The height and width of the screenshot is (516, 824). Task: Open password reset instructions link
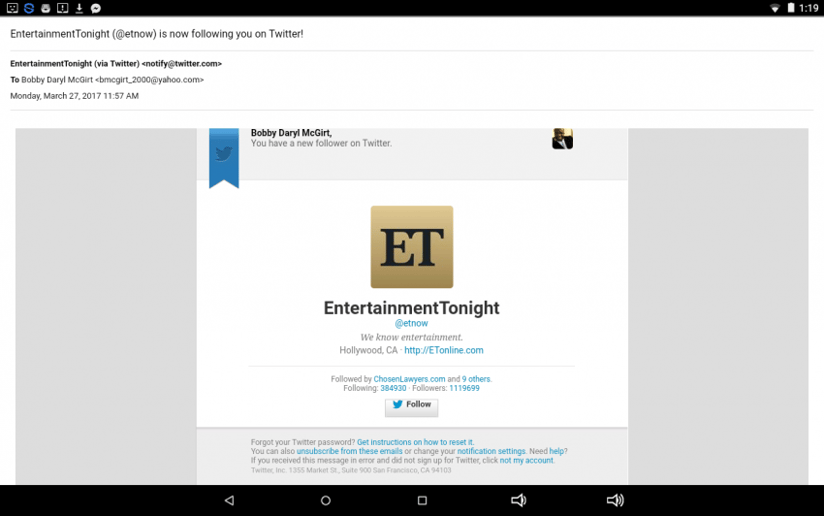click(x=415, y=442)
